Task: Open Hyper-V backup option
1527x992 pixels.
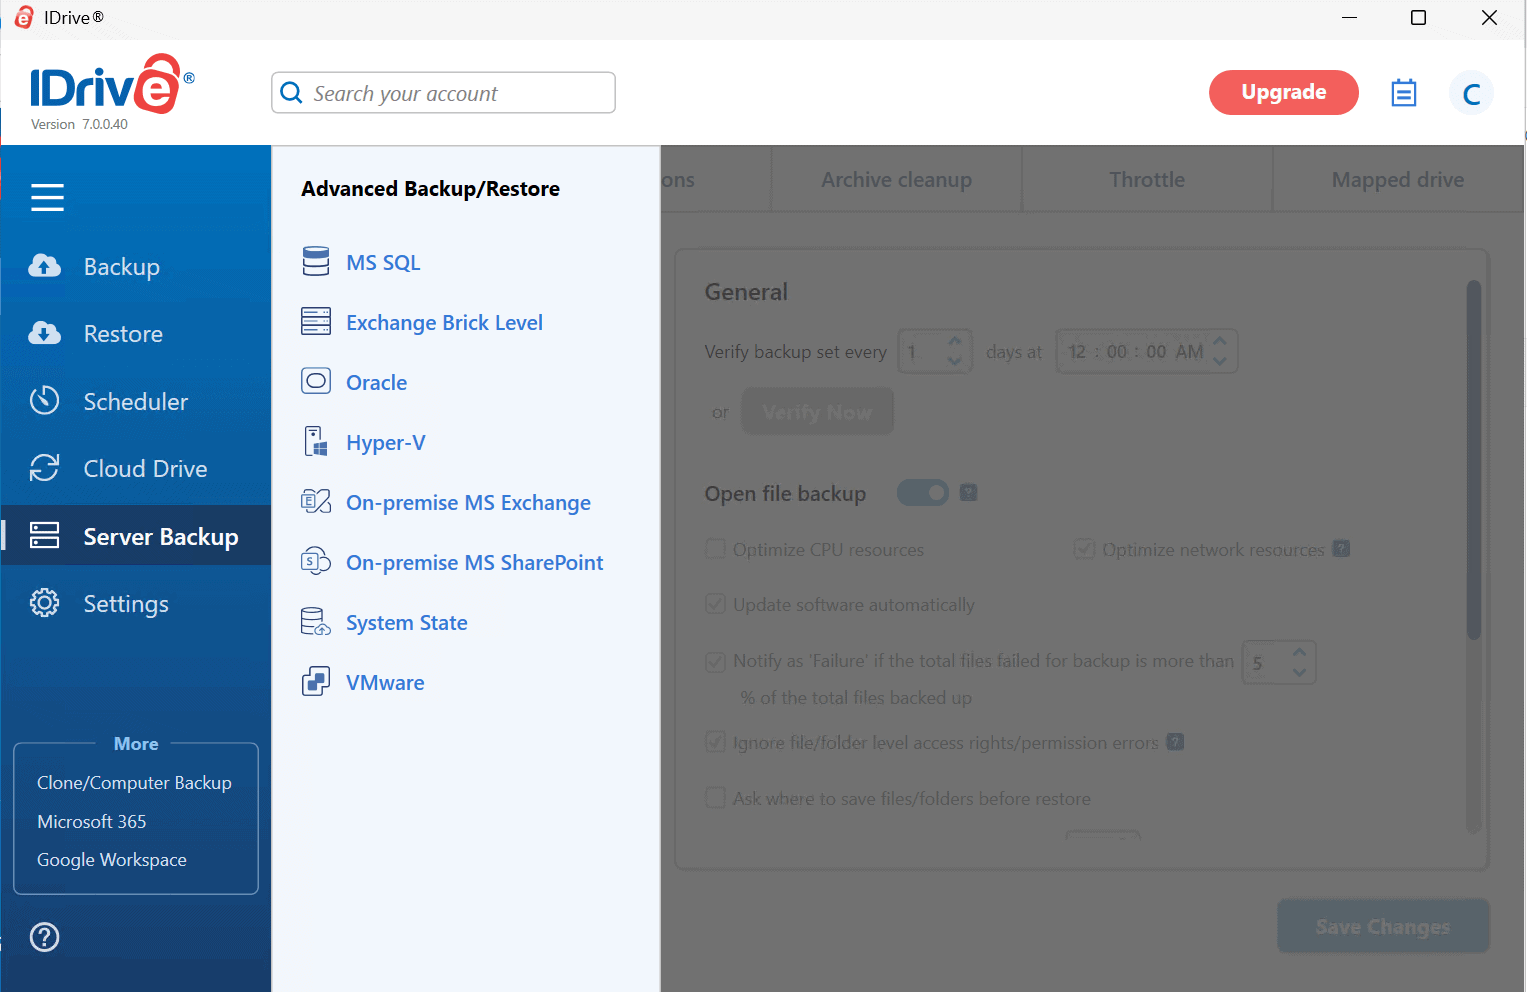Action: click(x=386, y=442)
